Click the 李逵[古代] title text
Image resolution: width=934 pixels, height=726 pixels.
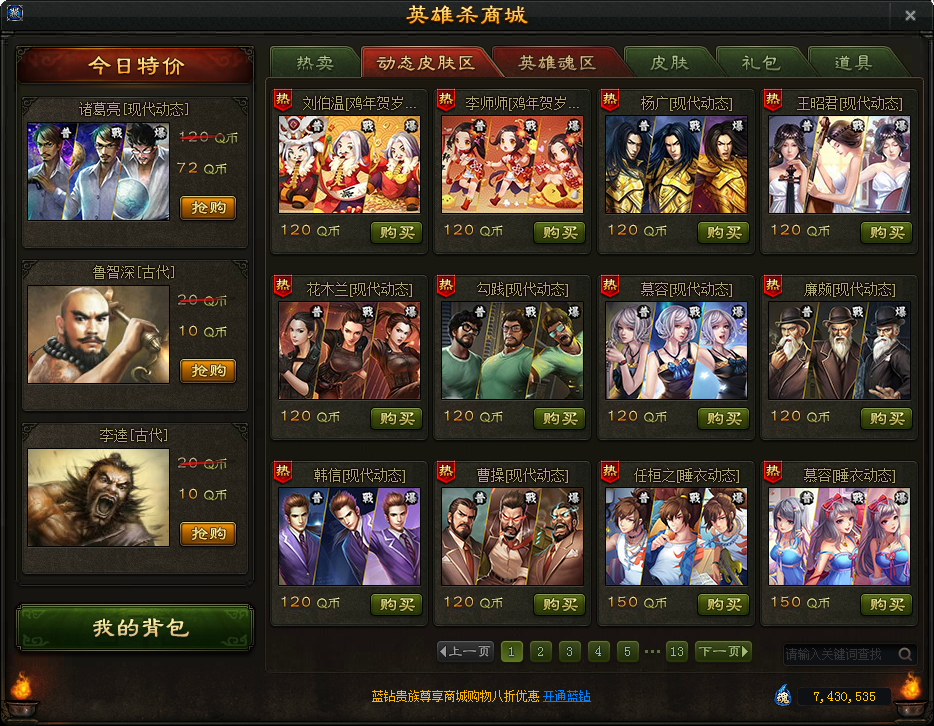click(133, 435)
